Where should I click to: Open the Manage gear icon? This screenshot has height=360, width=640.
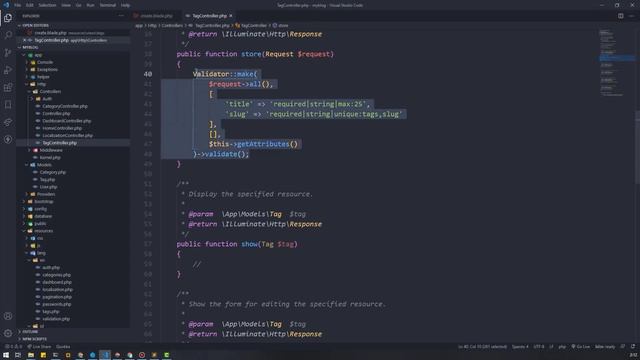[x=8, y=333]
